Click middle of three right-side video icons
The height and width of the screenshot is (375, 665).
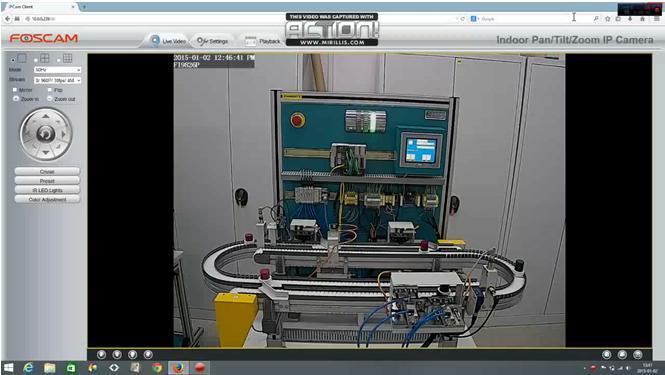(x=622, y=354)
